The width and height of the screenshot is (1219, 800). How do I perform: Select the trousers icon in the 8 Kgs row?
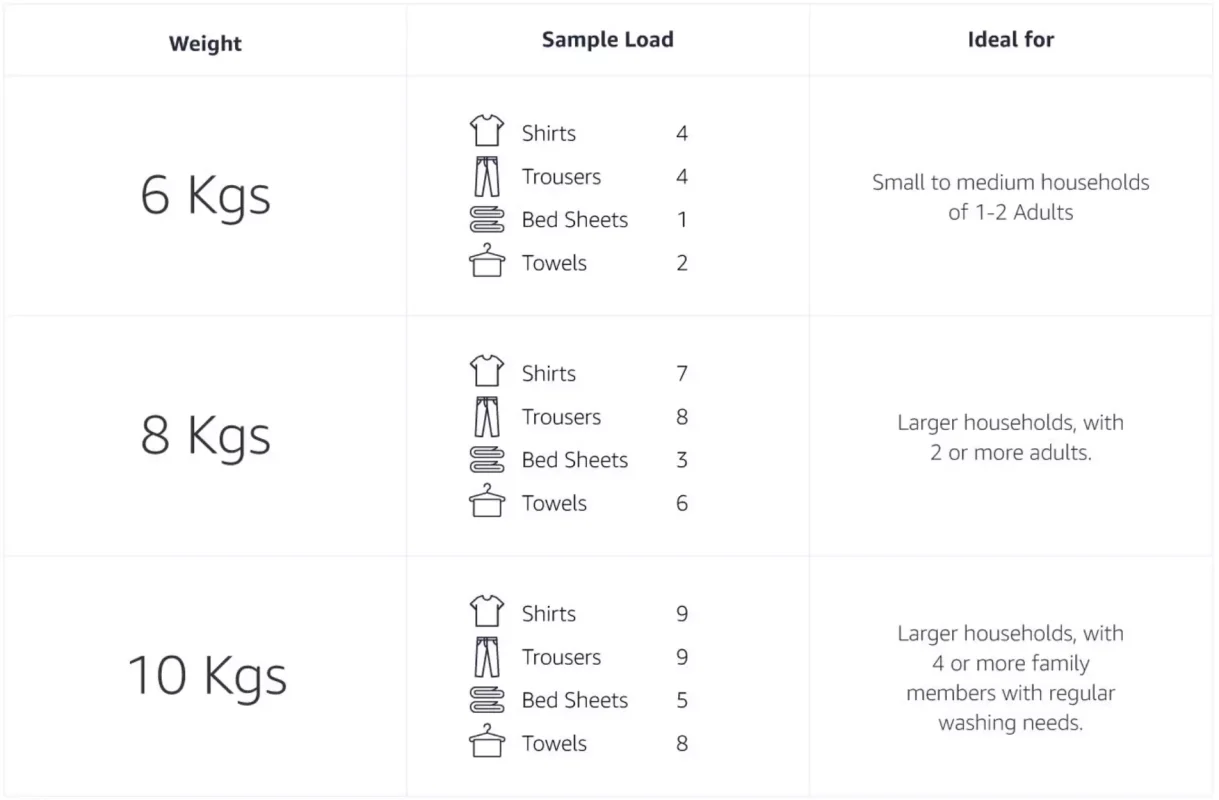(x=487, y=416)
